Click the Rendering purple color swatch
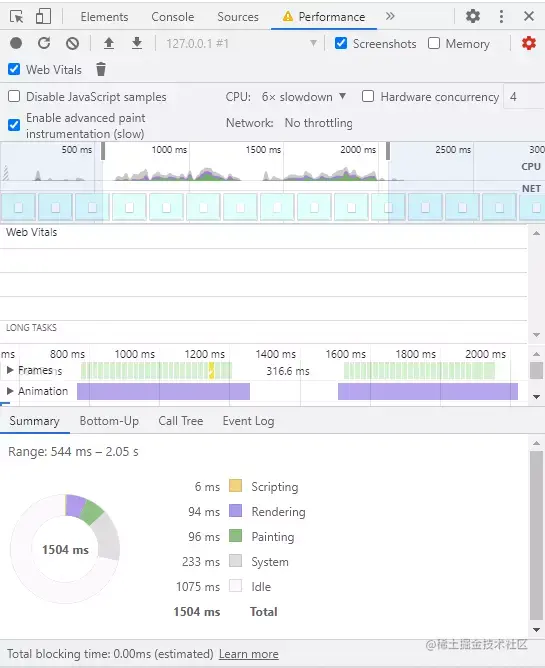The height and width of the screenshot is (668, 545). 235,511
